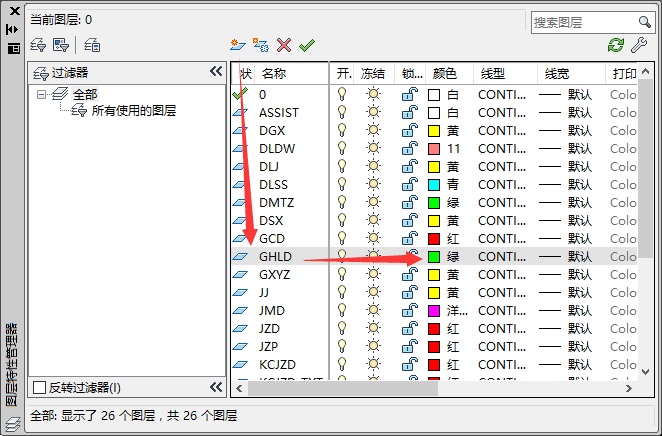Screen dimensions: 662x436
Task: Change the green color swatch of GHLD layer
Action: pos(434,257)
